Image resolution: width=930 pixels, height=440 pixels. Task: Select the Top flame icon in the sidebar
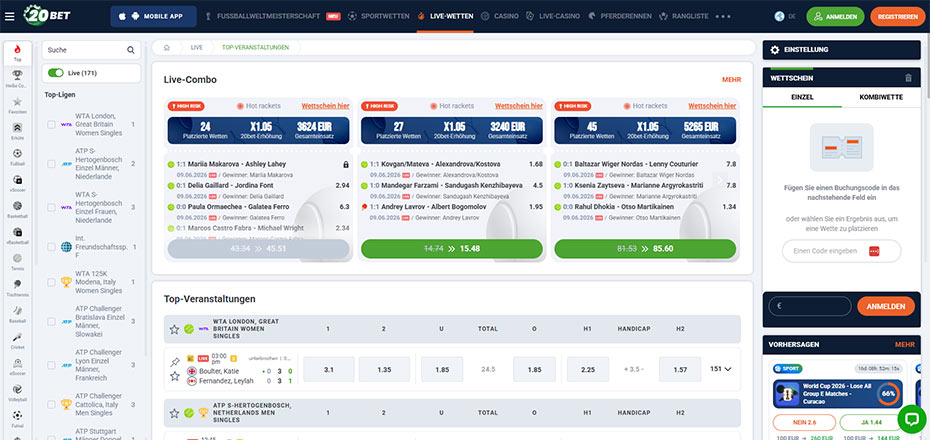pos(18,52)
